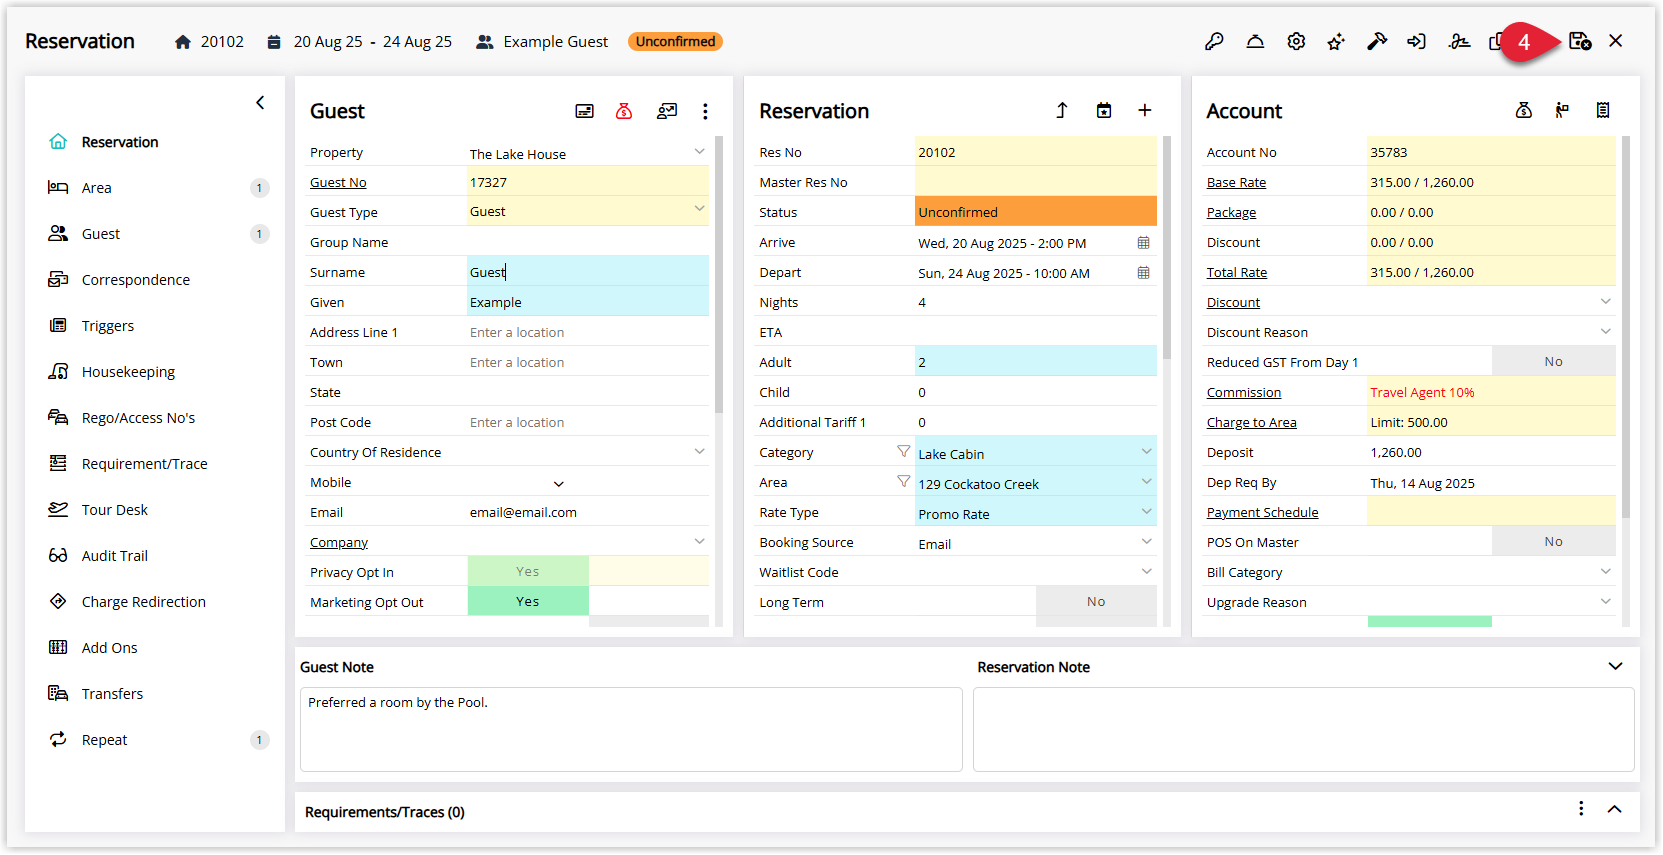
Task: Click the orange Unconfirmed status field
Action: click(1036, 211)
